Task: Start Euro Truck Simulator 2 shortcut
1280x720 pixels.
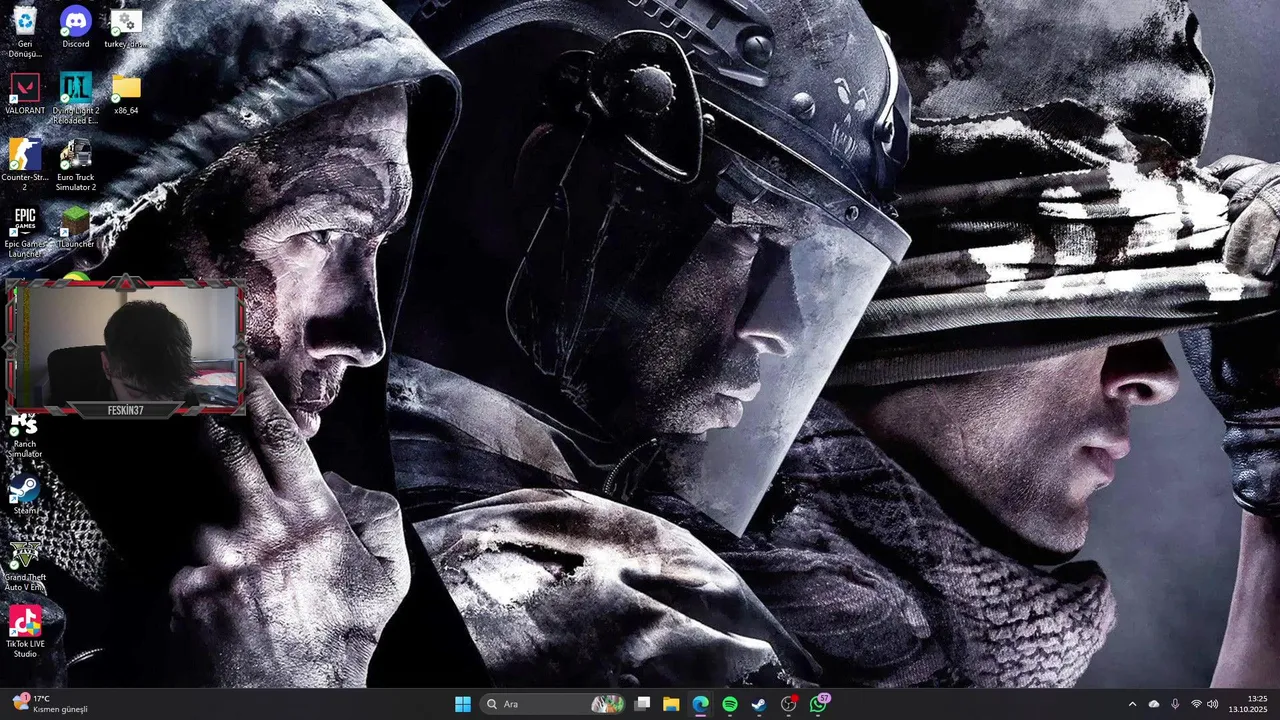Action: point(76,165)
